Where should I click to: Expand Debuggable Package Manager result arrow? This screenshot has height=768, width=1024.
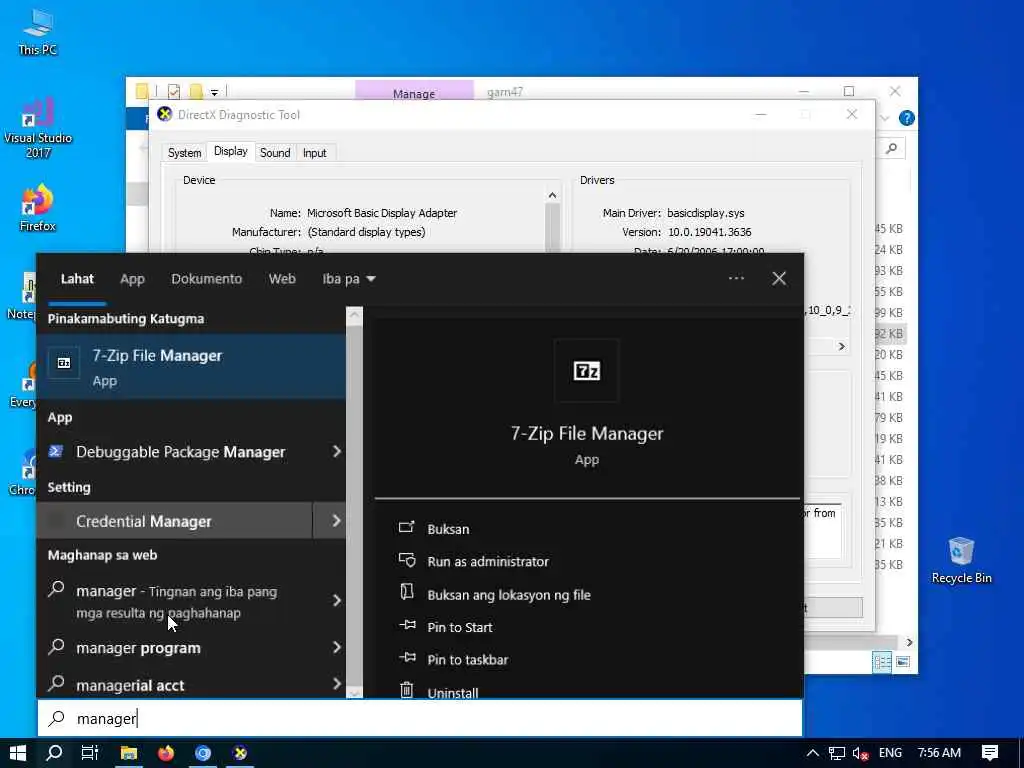(x=336, y=451)
